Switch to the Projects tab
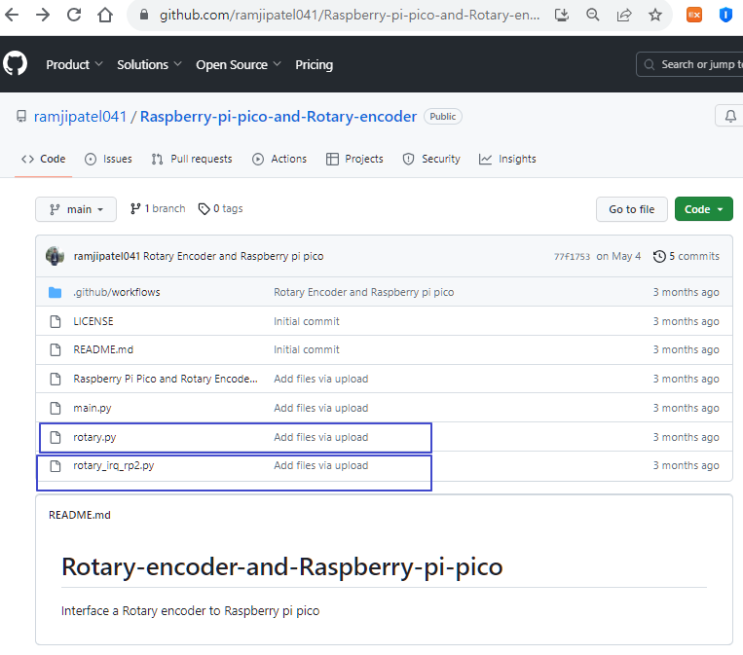The image size is (743, 655). [x=354, y=159]
